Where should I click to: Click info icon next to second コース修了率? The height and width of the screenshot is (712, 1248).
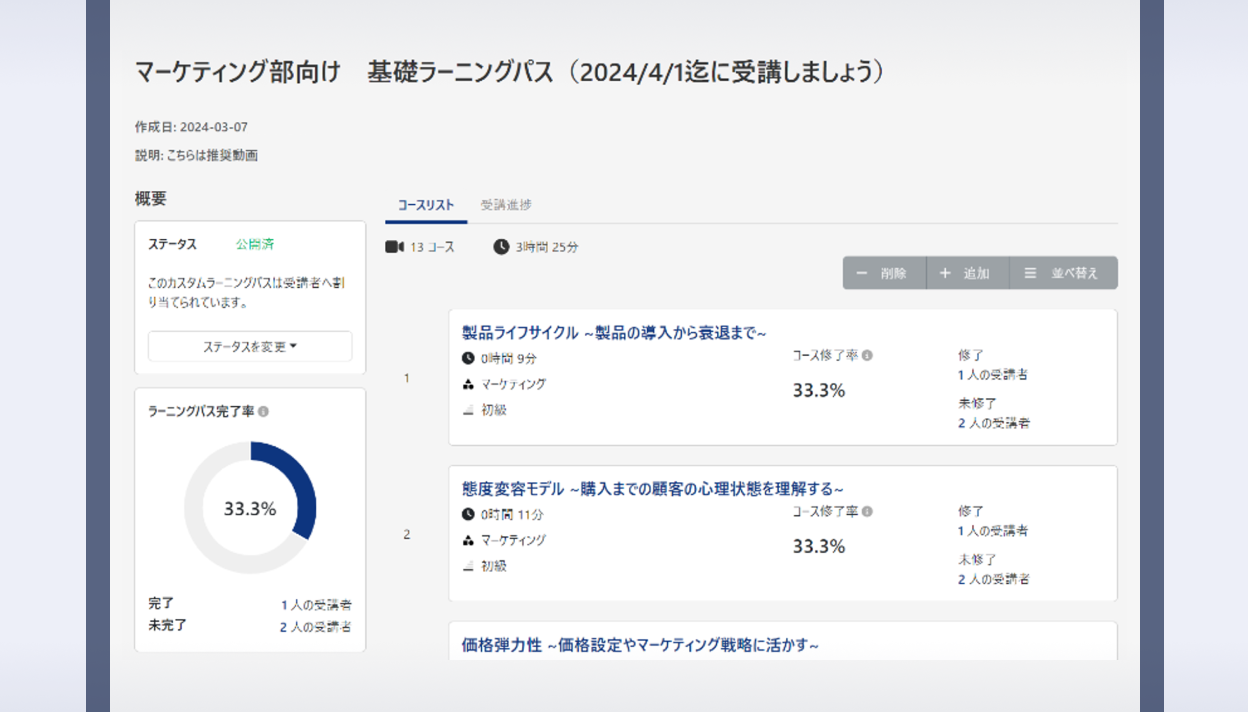click(x=867, y=511)
